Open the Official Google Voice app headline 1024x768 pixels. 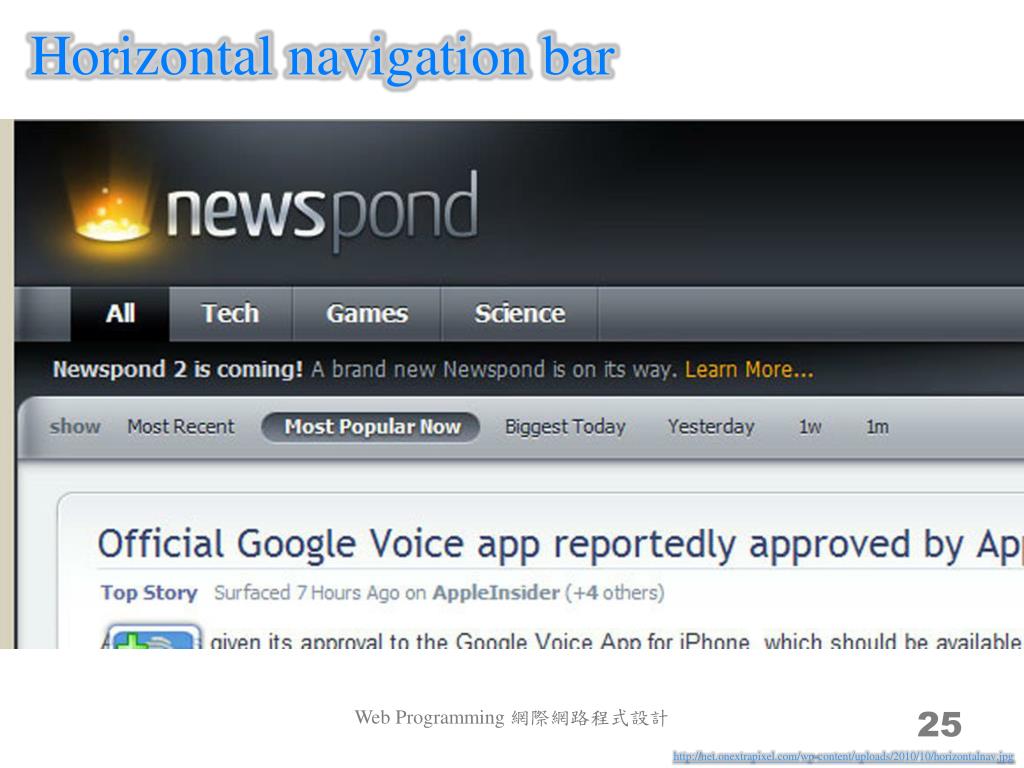(x=560, y=545)
